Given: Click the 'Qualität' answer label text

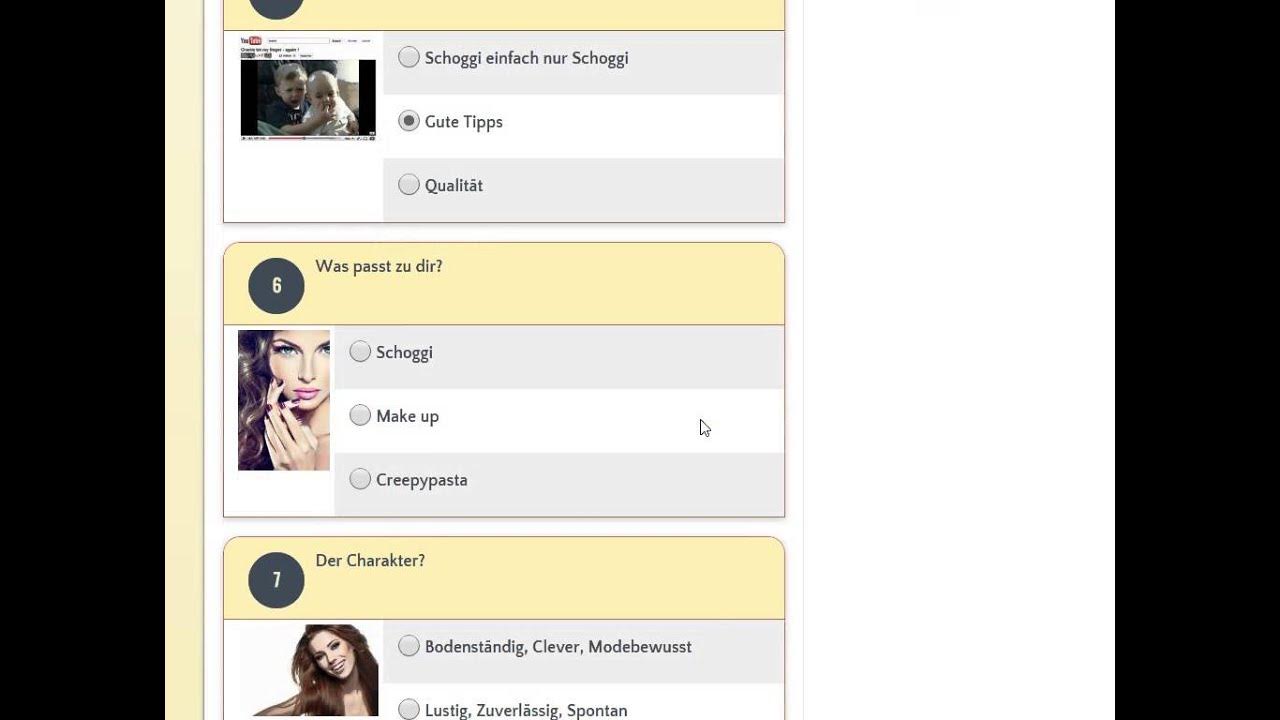Looking at the screenshot, I should [x=454, y=186].
